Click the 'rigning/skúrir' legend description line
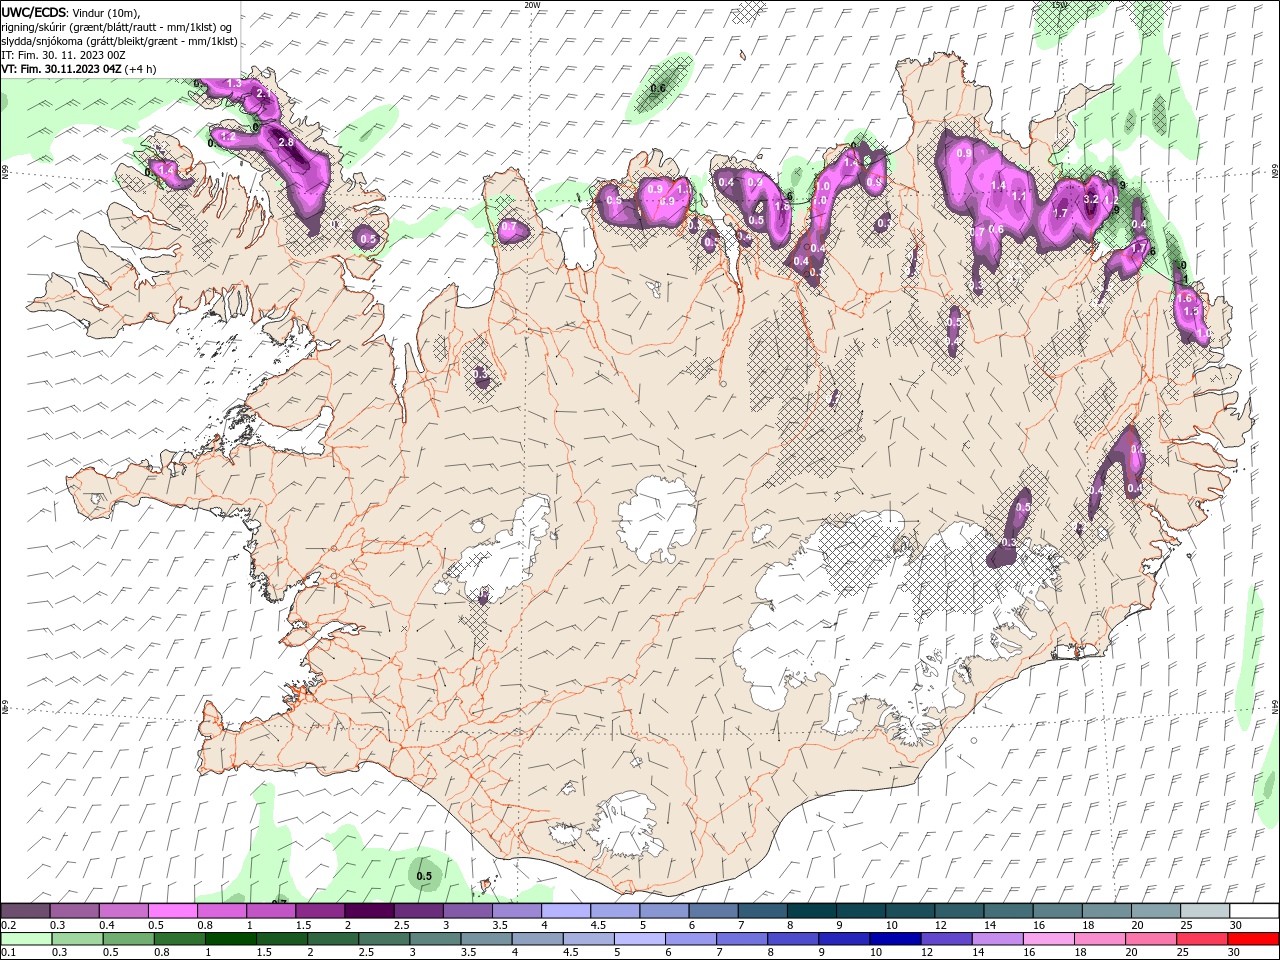Viewport: 1280px width, 960px height. pyautogui.click(x=119, y=27)
